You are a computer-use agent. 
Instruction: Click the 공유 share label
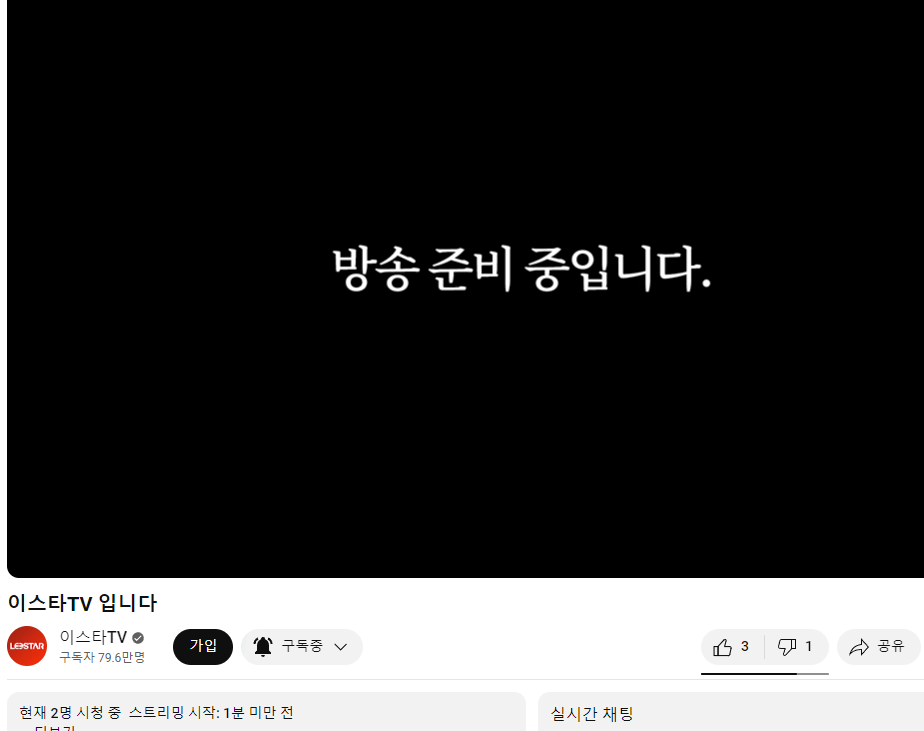click(890, 646)
